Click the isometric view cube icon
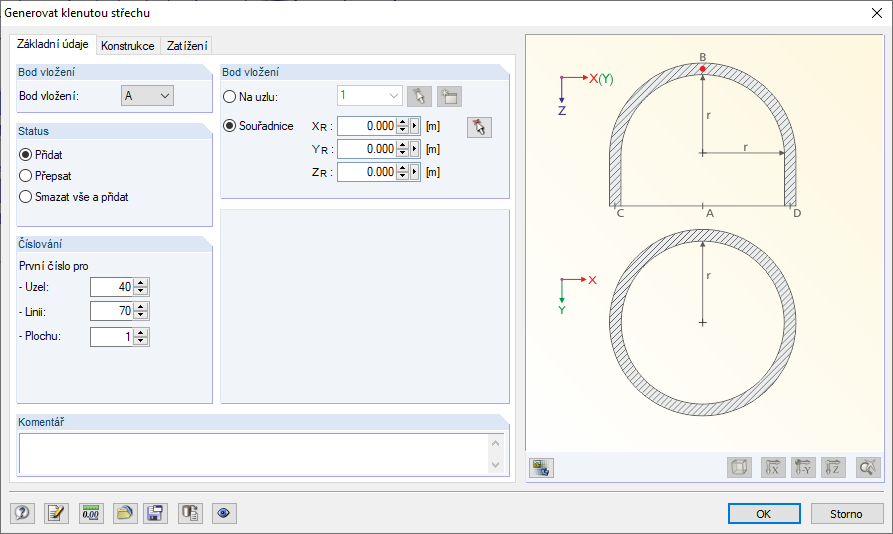This screenshot has width=893, height=534. (x=739, y=468)
